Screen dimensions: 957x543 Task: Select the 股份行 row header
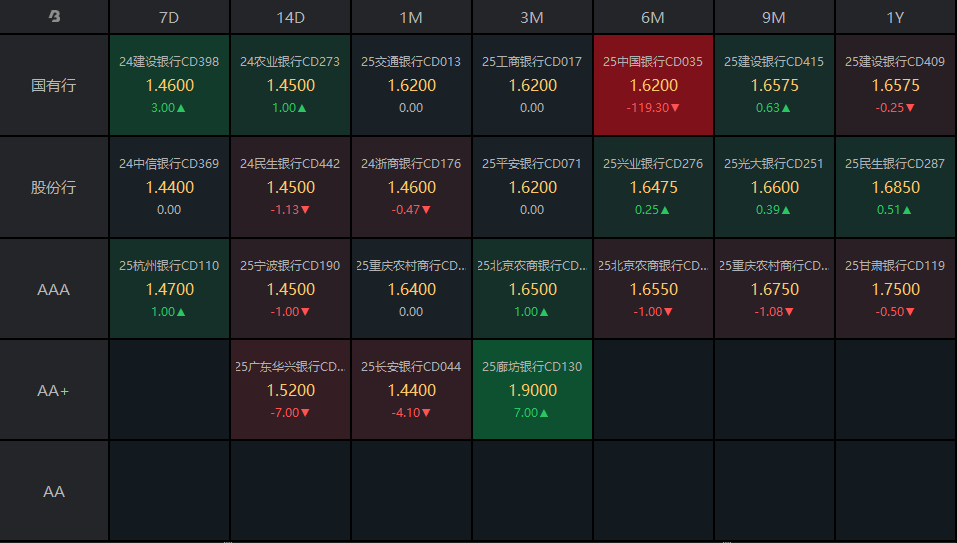54,187
